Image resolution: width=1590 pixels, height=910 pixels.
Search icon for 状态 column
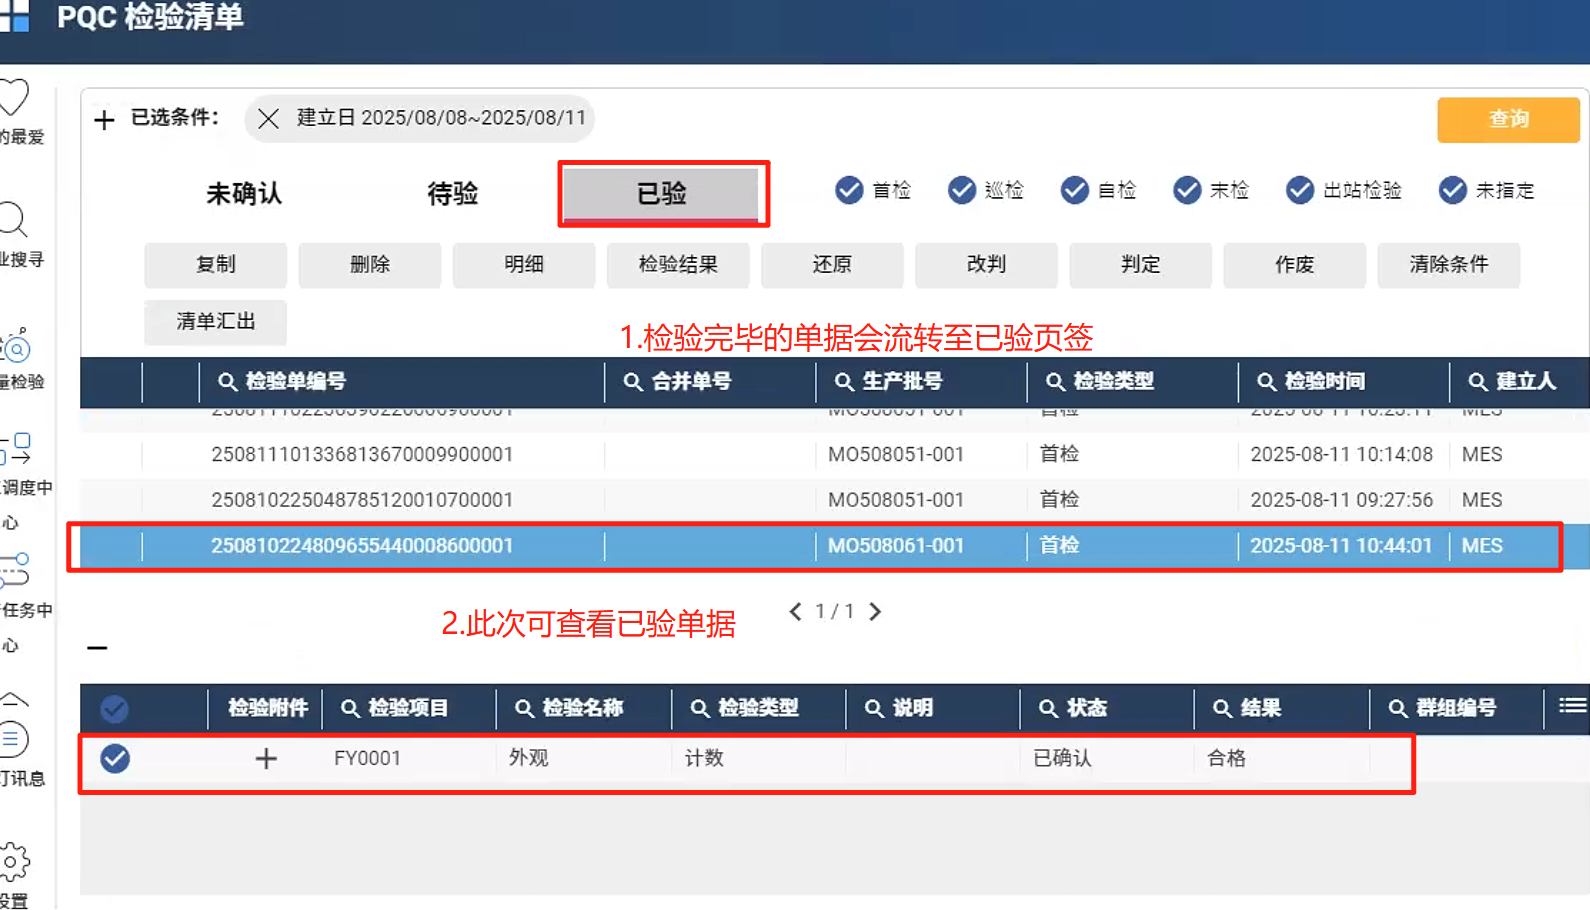[1048, 708]
